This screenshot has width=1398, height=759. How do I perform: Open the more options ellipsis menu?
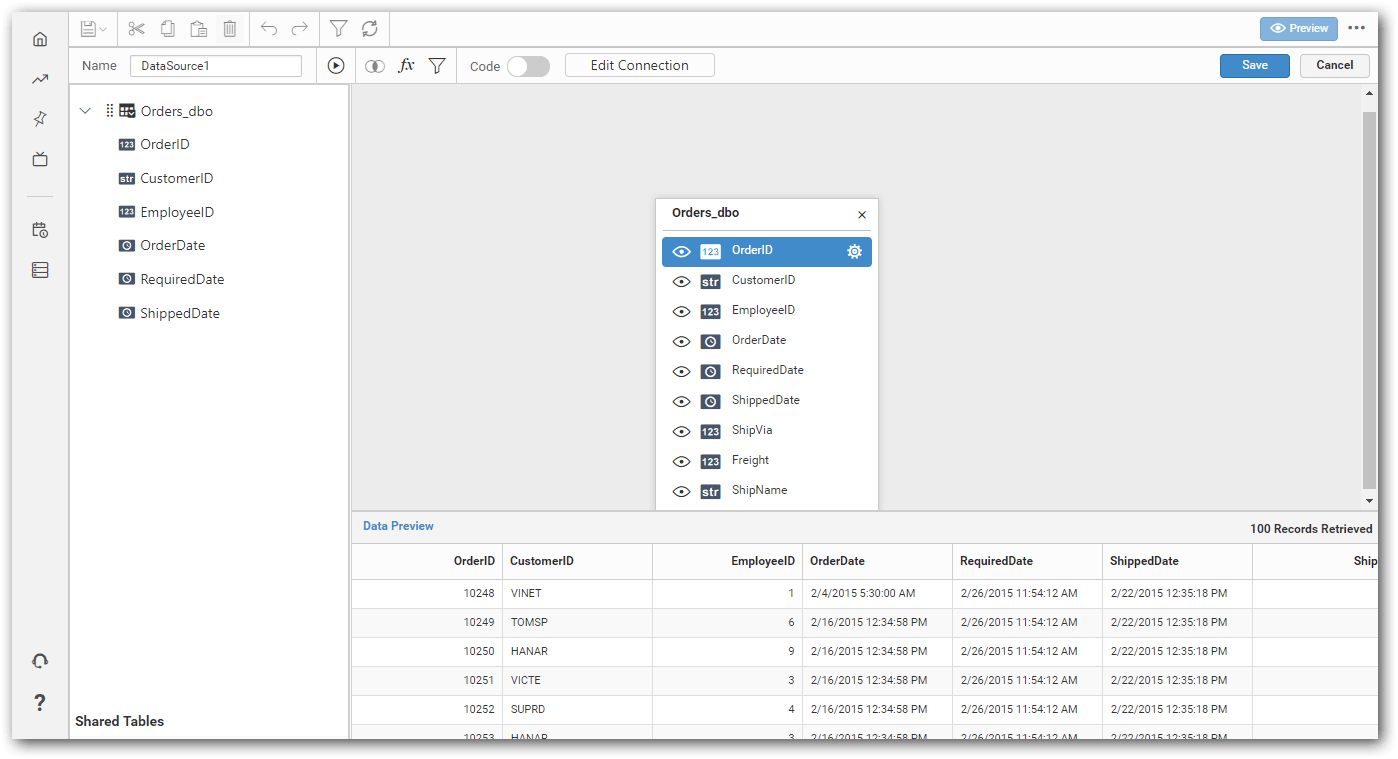1356,28
